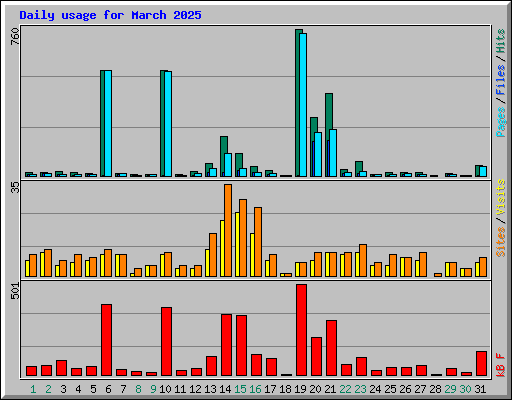Click day label 30 on the x-axis
This screenshot has height=400, width=512.
[465, 389]
